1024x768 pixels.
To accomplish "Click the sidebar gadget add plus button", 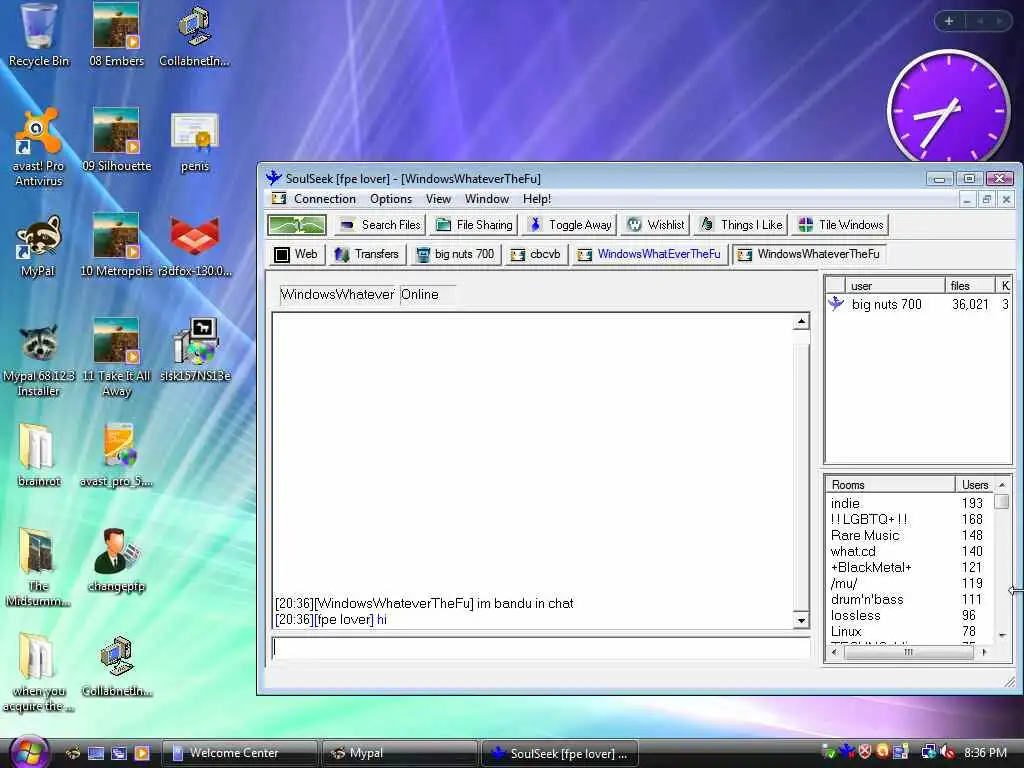I will click(x=949, y=21).
